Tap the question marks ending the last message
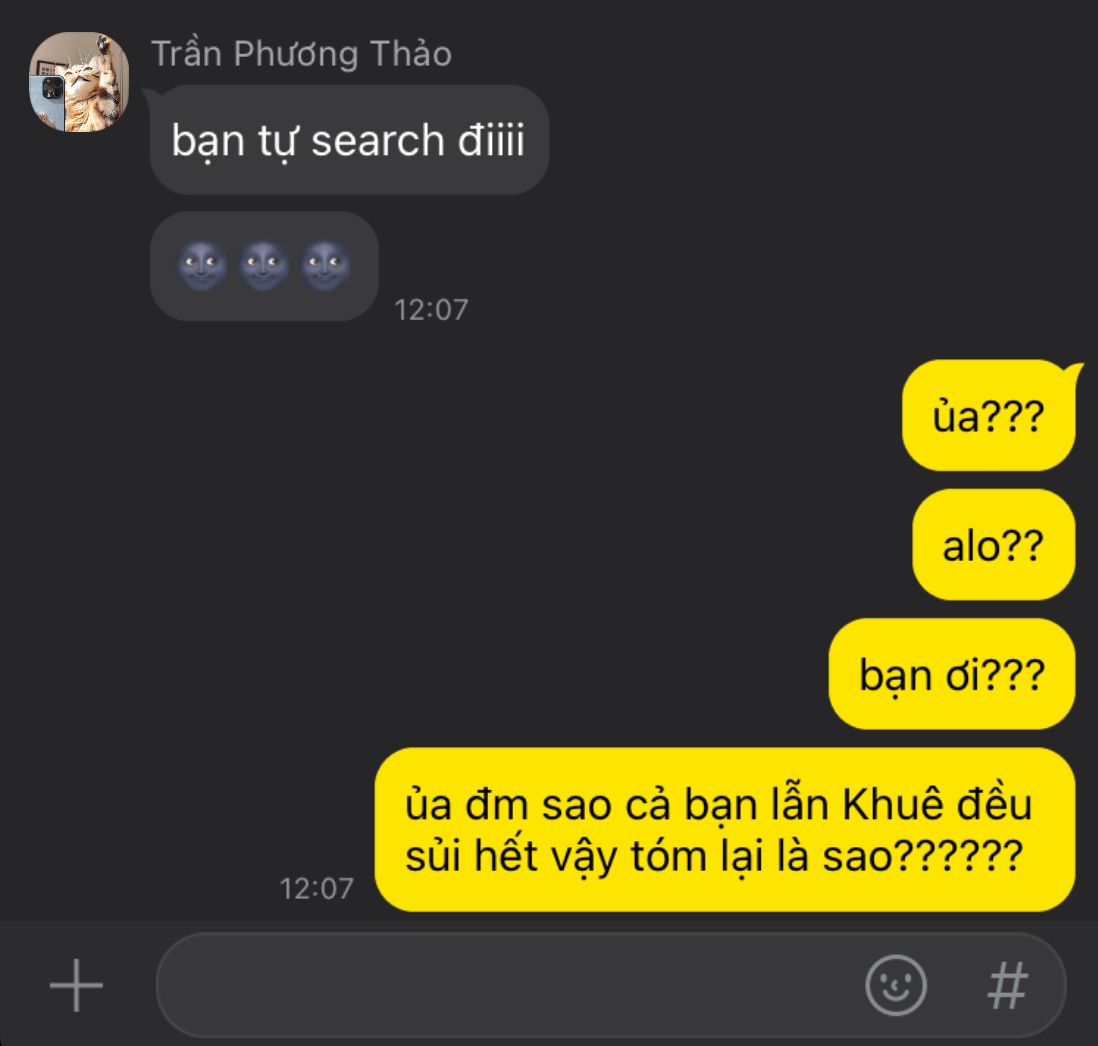Screen dimensions: 1098x1046 point(959,855)
